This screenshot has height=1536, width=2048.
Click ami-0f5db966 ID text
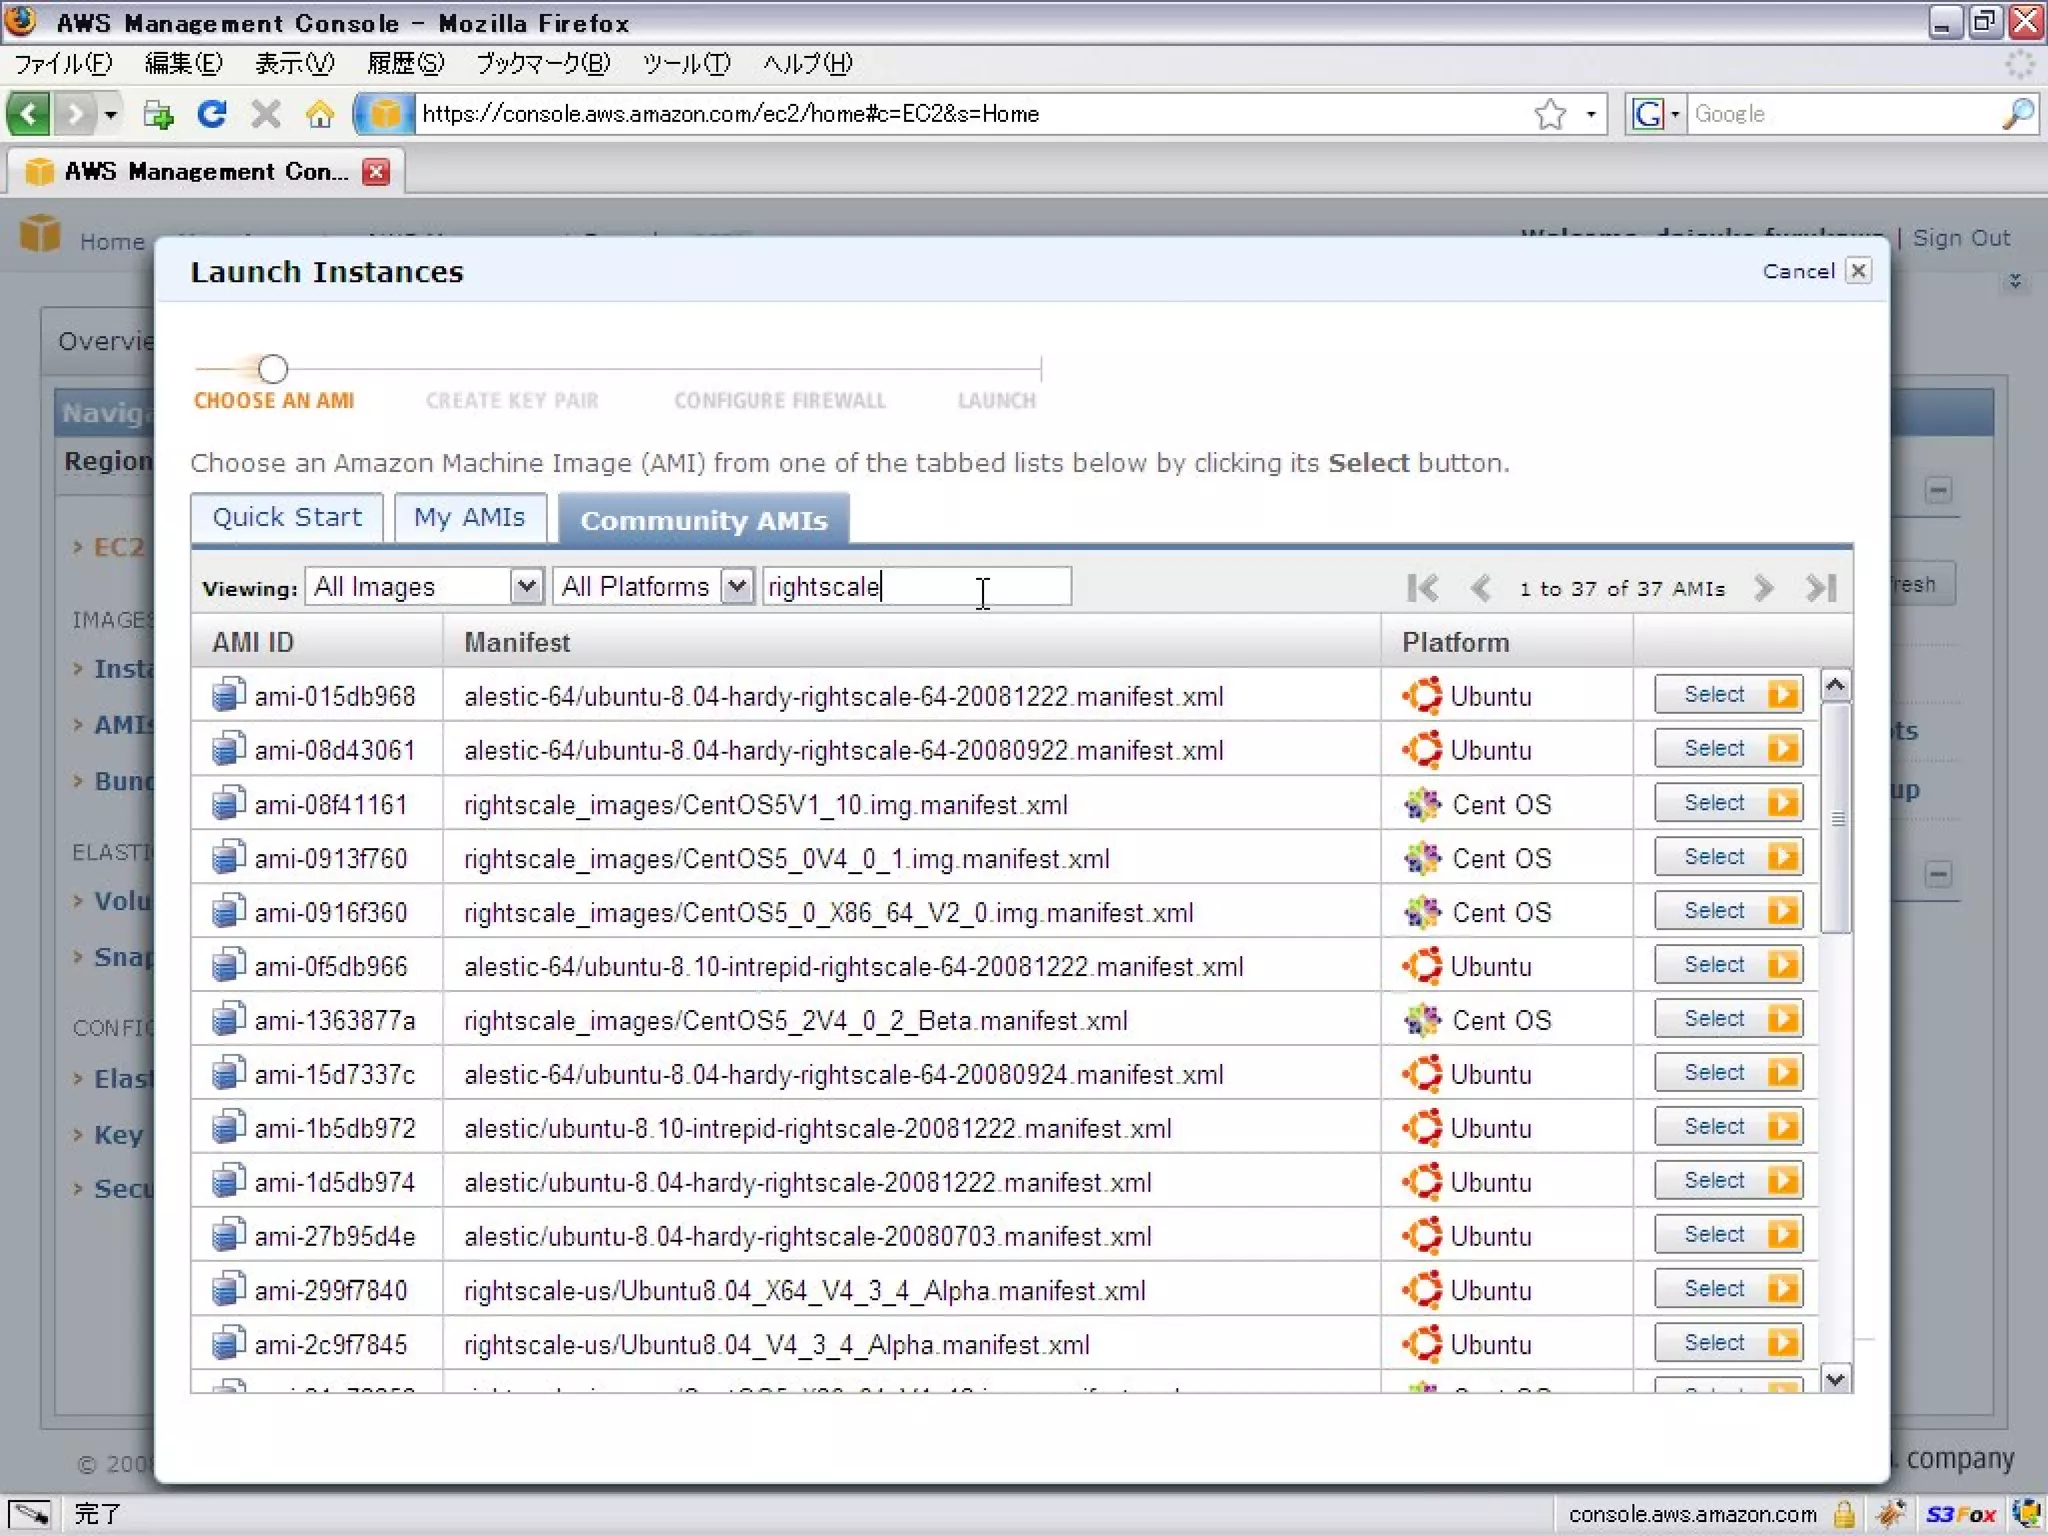[331, 966]
